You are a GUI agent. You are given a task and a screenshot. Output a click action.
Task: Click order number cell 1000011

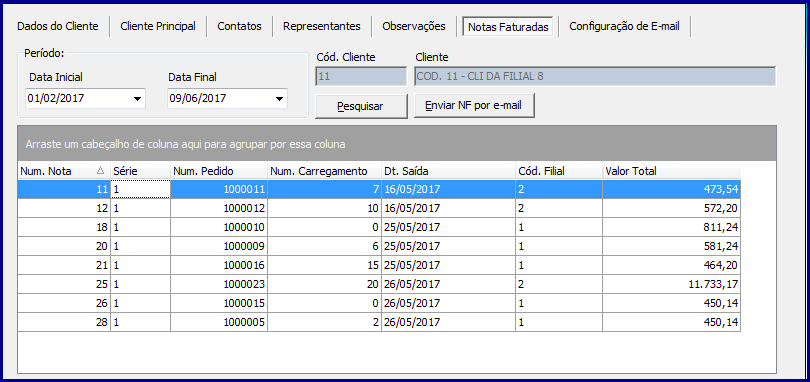(x=219, y=189)
